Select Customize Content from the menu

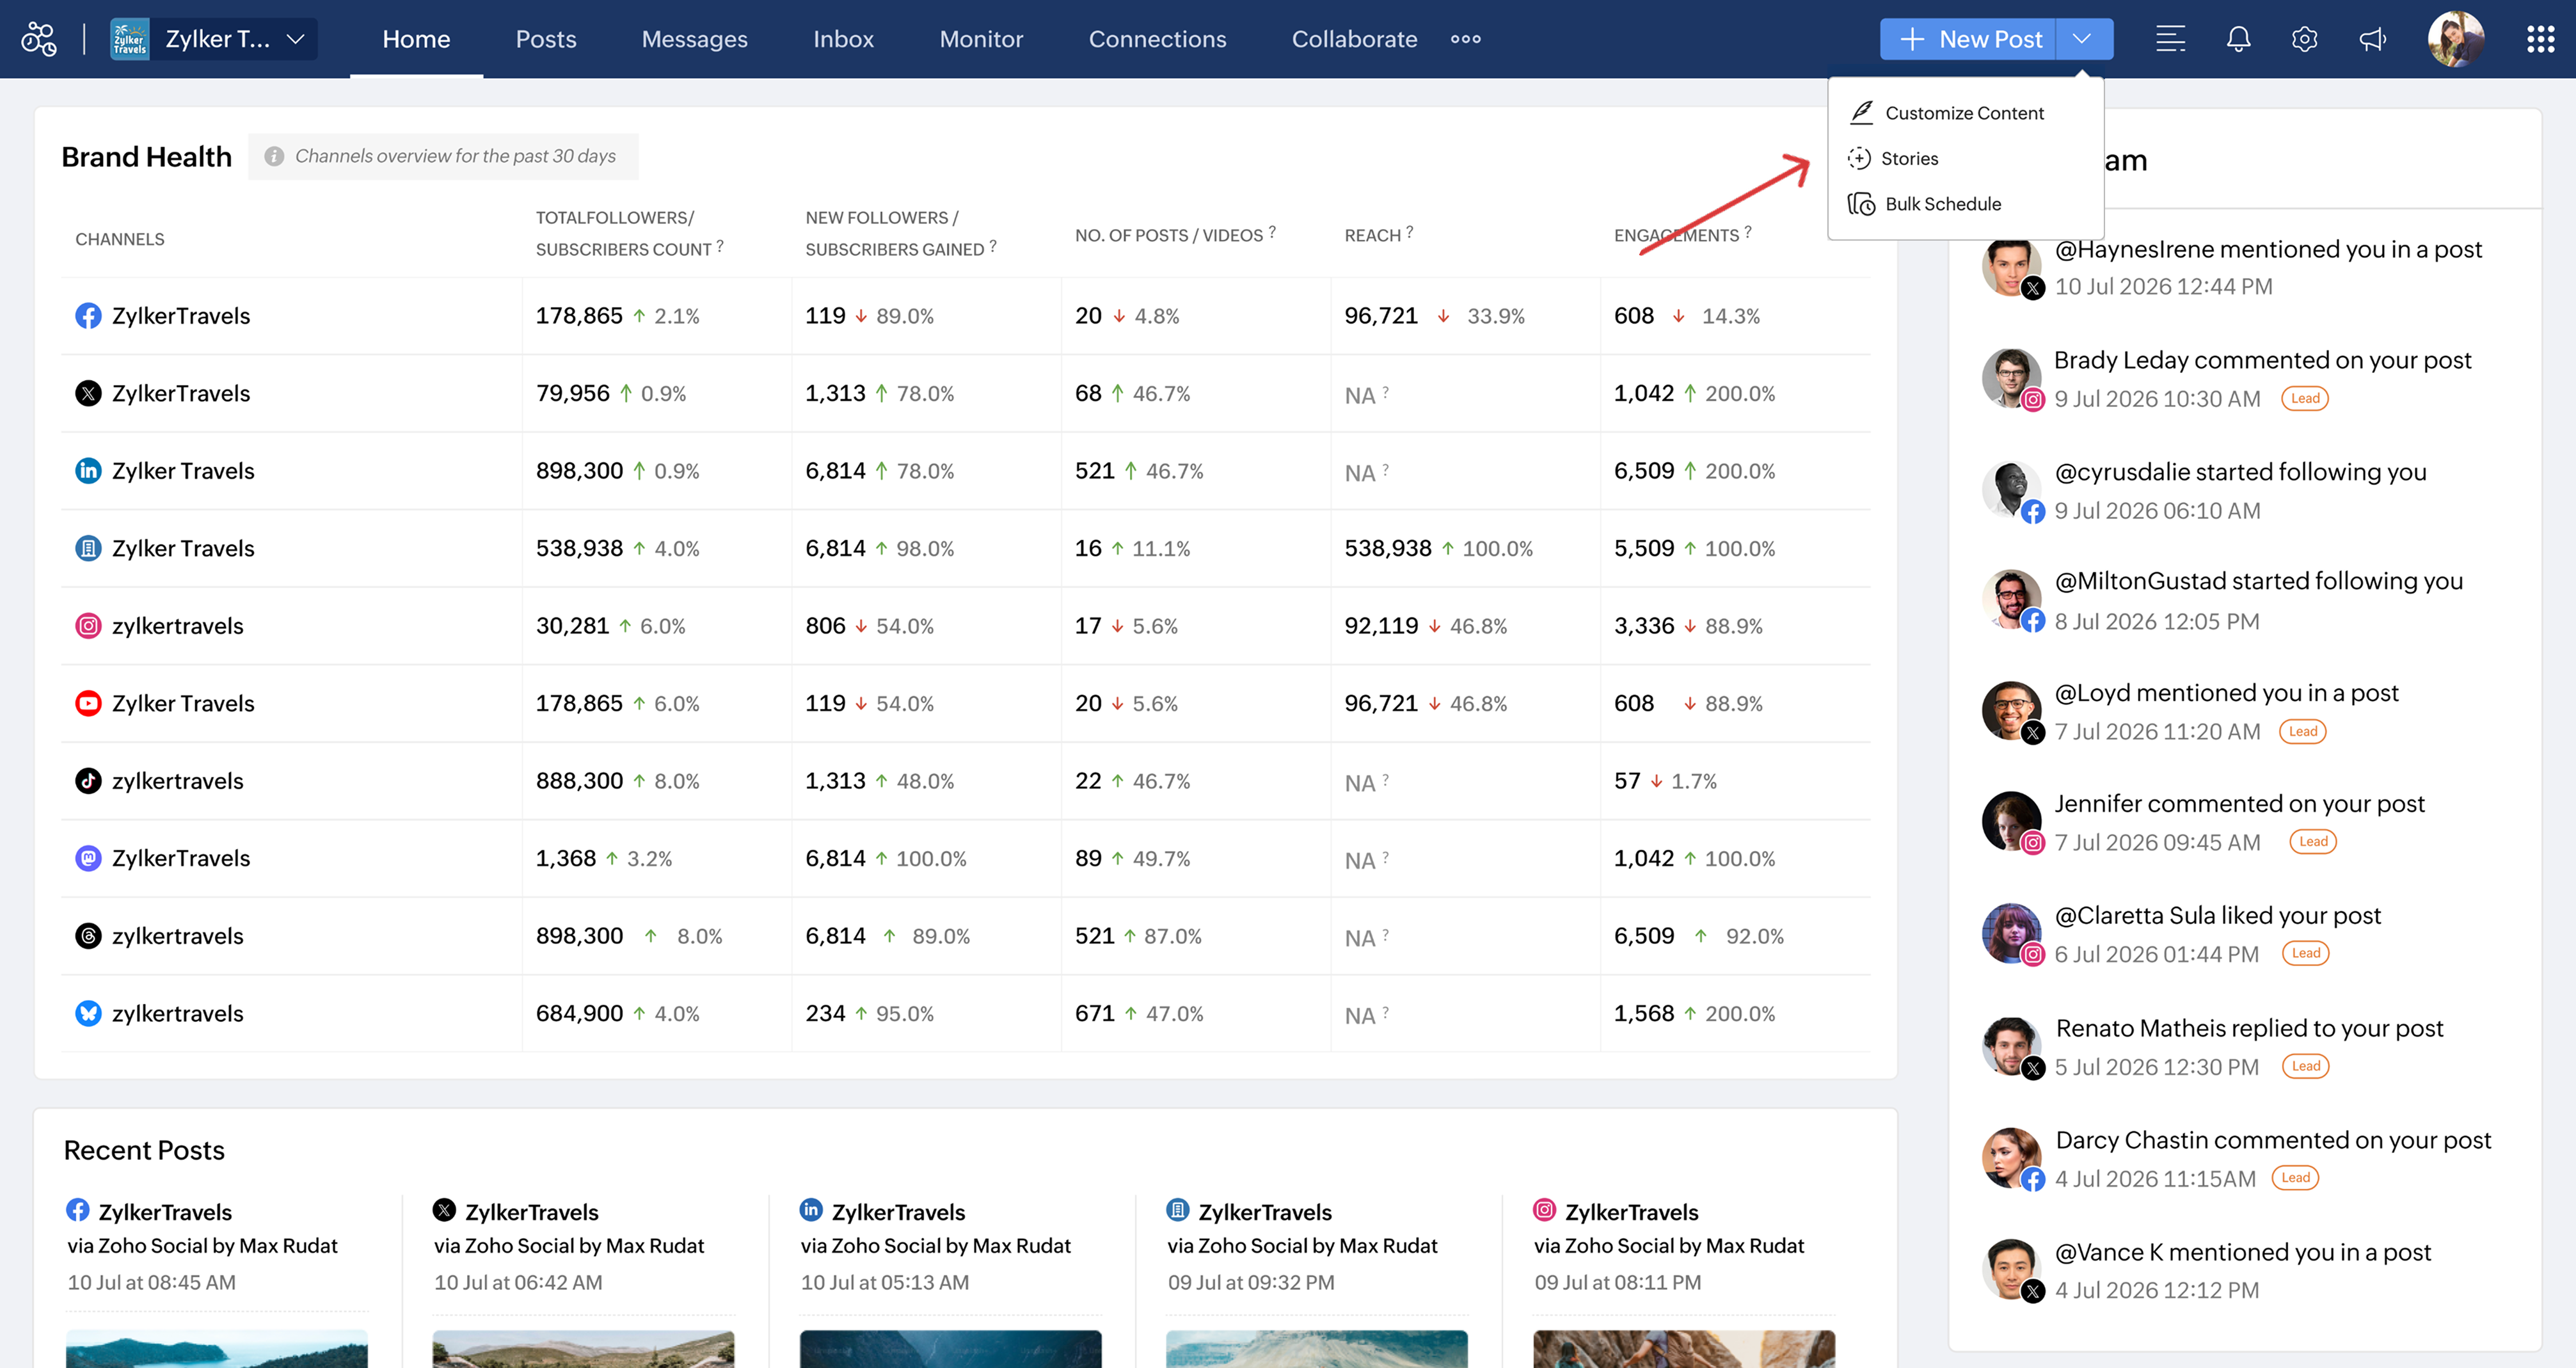[1965, 113]
